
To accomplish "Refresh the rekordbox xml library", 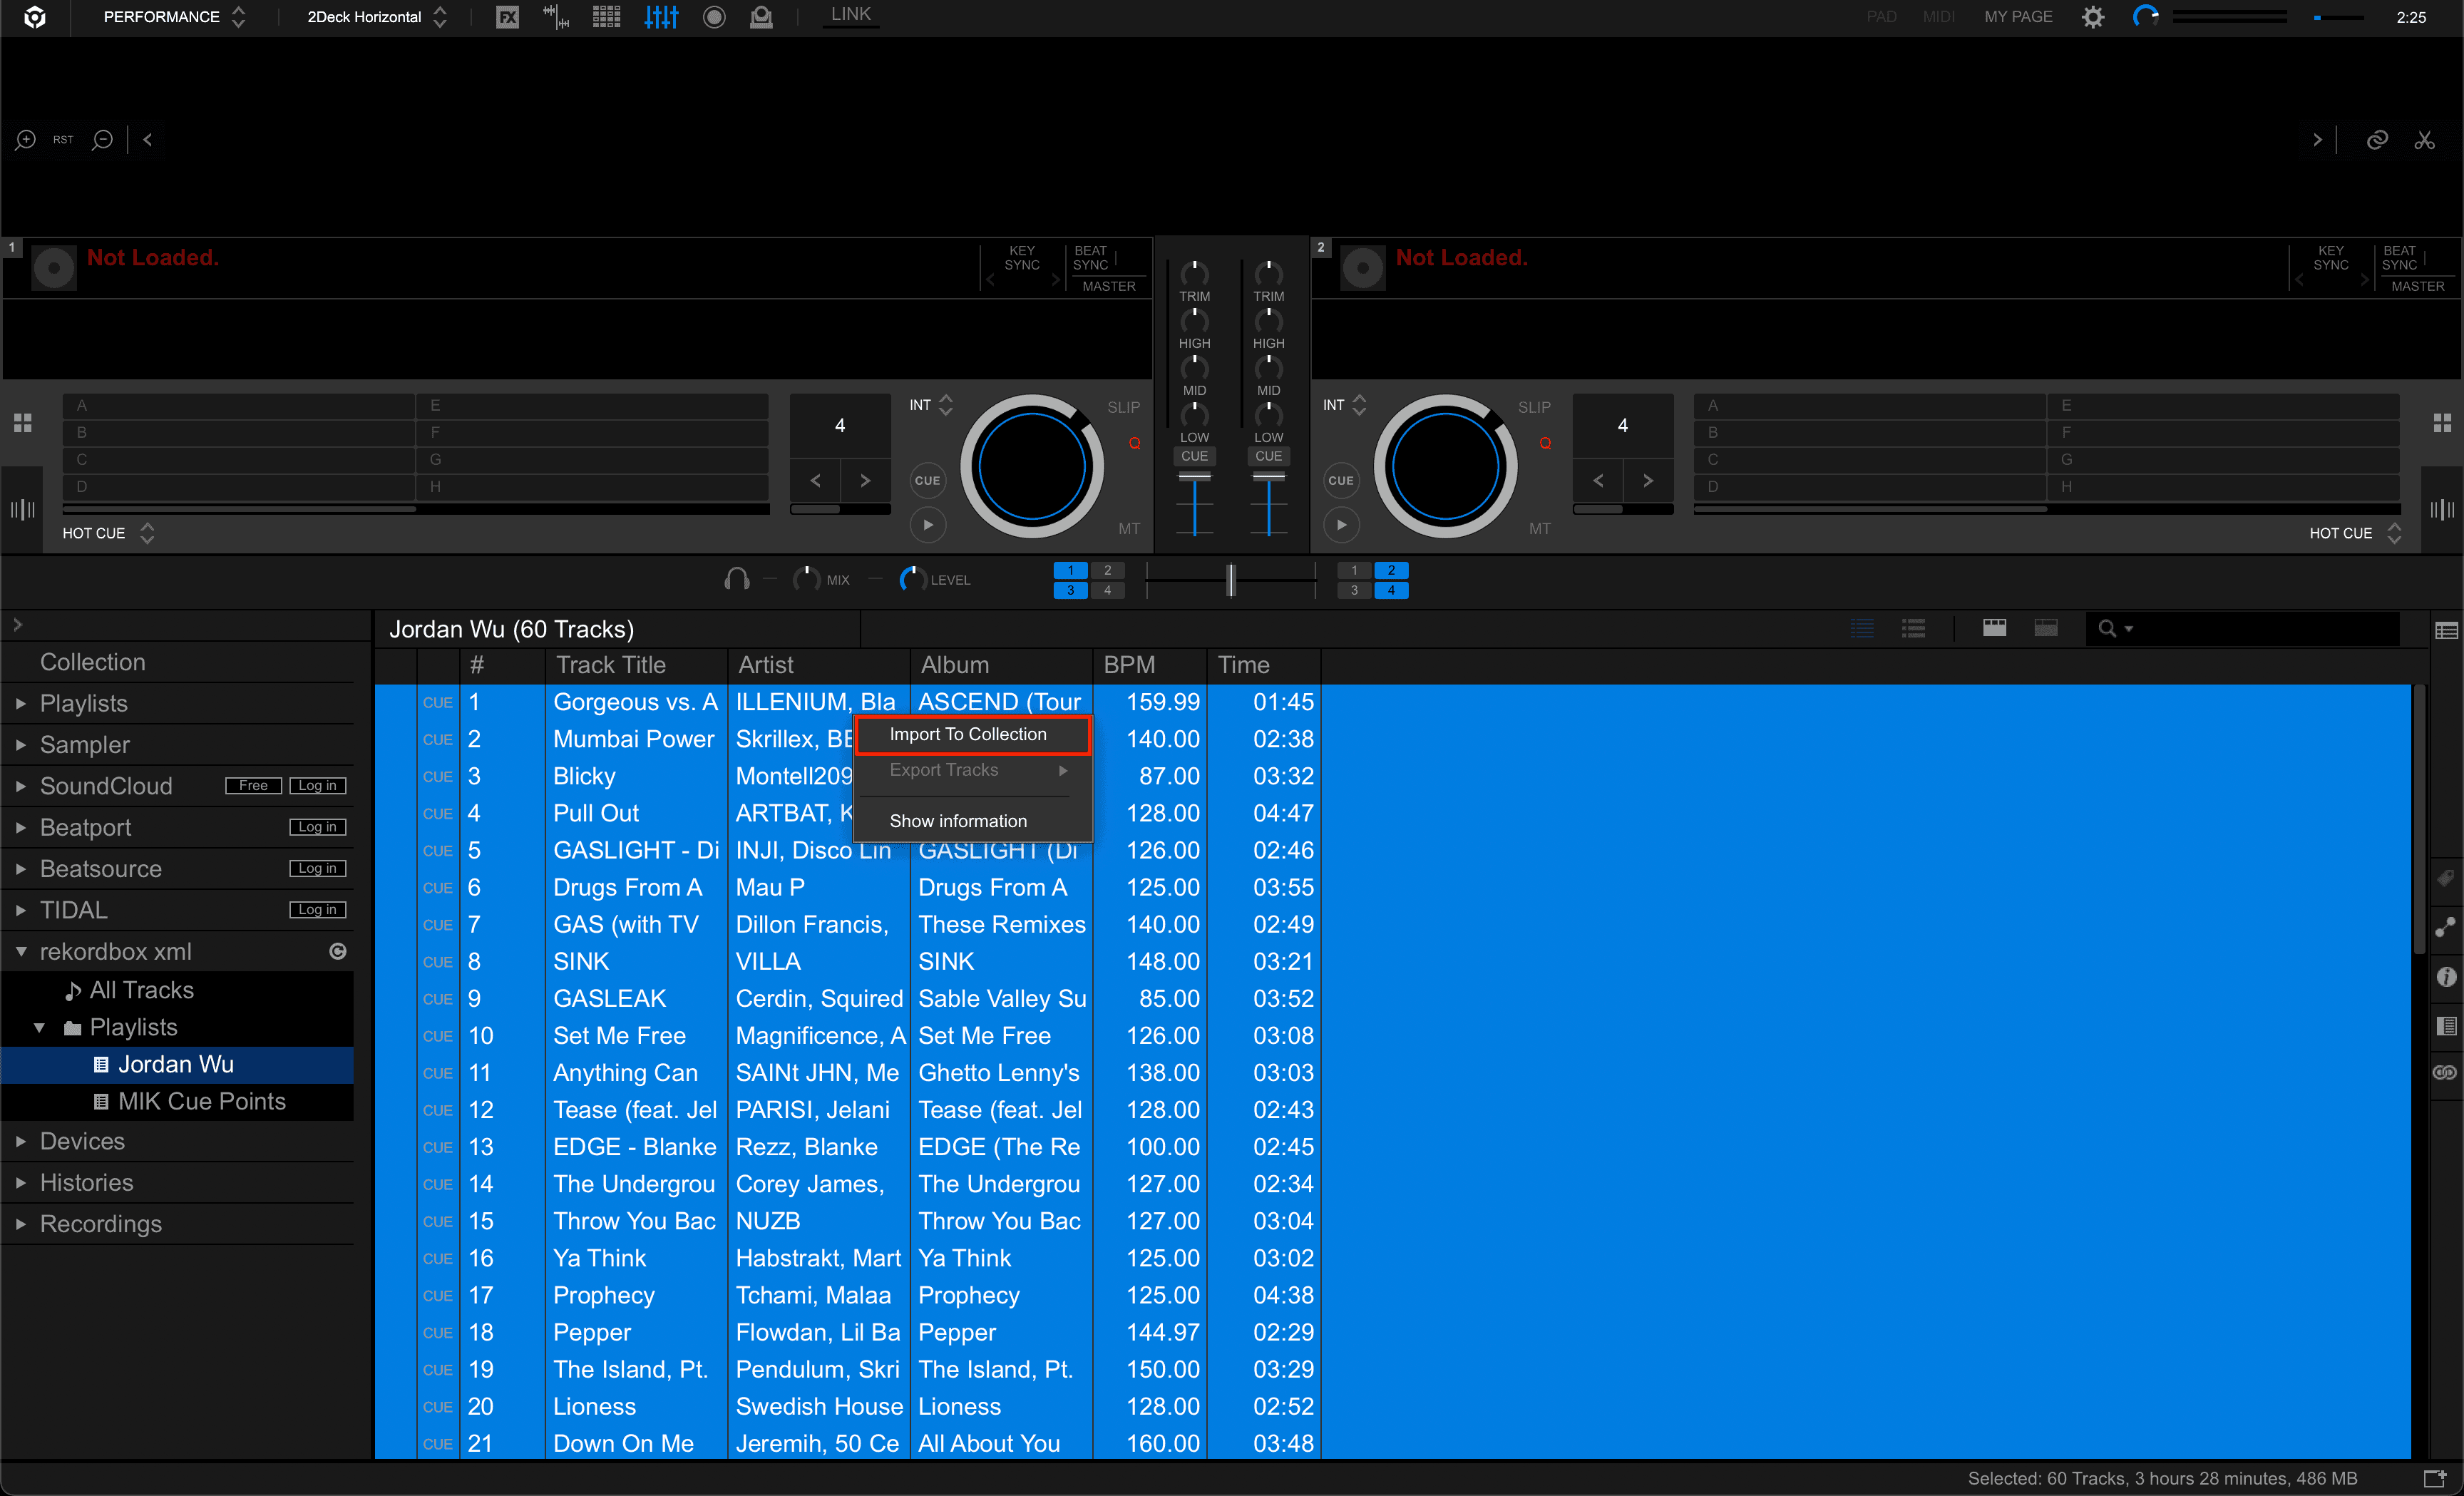I will click(x=338, y=951).
